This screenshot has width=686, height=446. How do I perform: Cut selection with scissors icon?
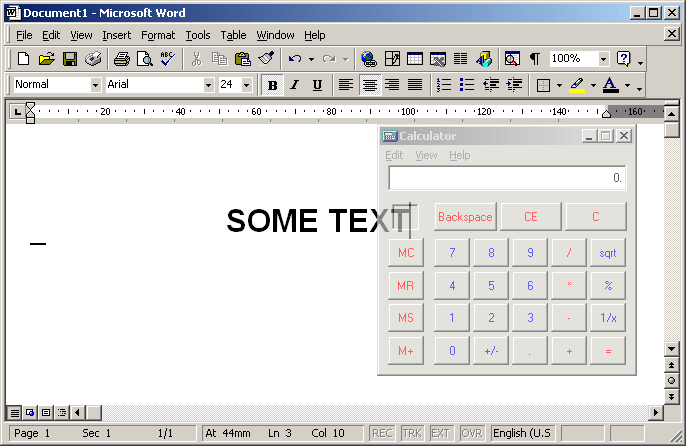point(196,59)
